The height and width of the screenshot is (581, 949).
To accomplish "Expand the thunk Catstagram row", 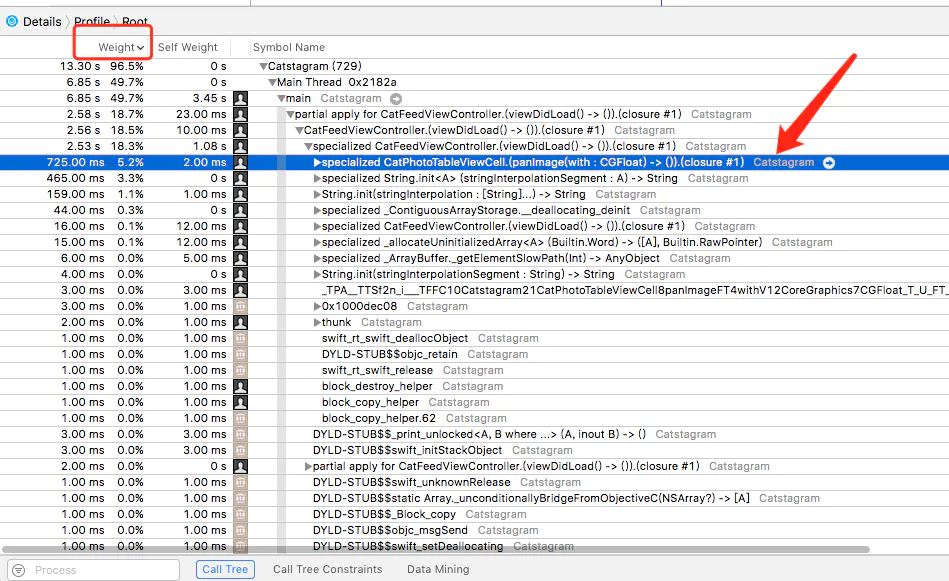I will 317,323.
